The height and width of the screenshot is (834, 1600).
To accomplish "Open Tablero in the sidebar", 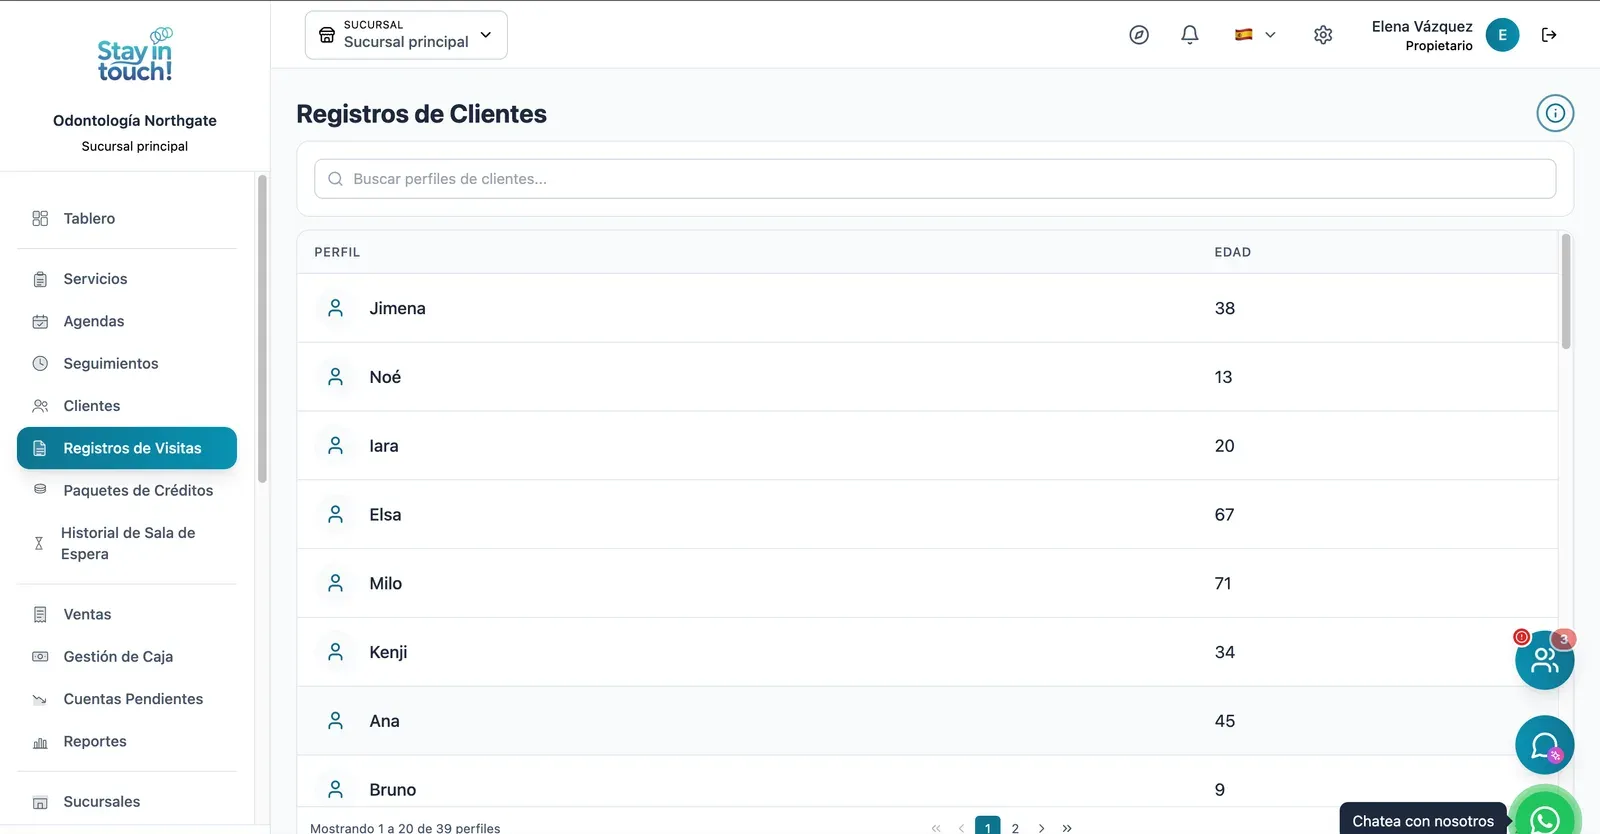I will (127, 218).
